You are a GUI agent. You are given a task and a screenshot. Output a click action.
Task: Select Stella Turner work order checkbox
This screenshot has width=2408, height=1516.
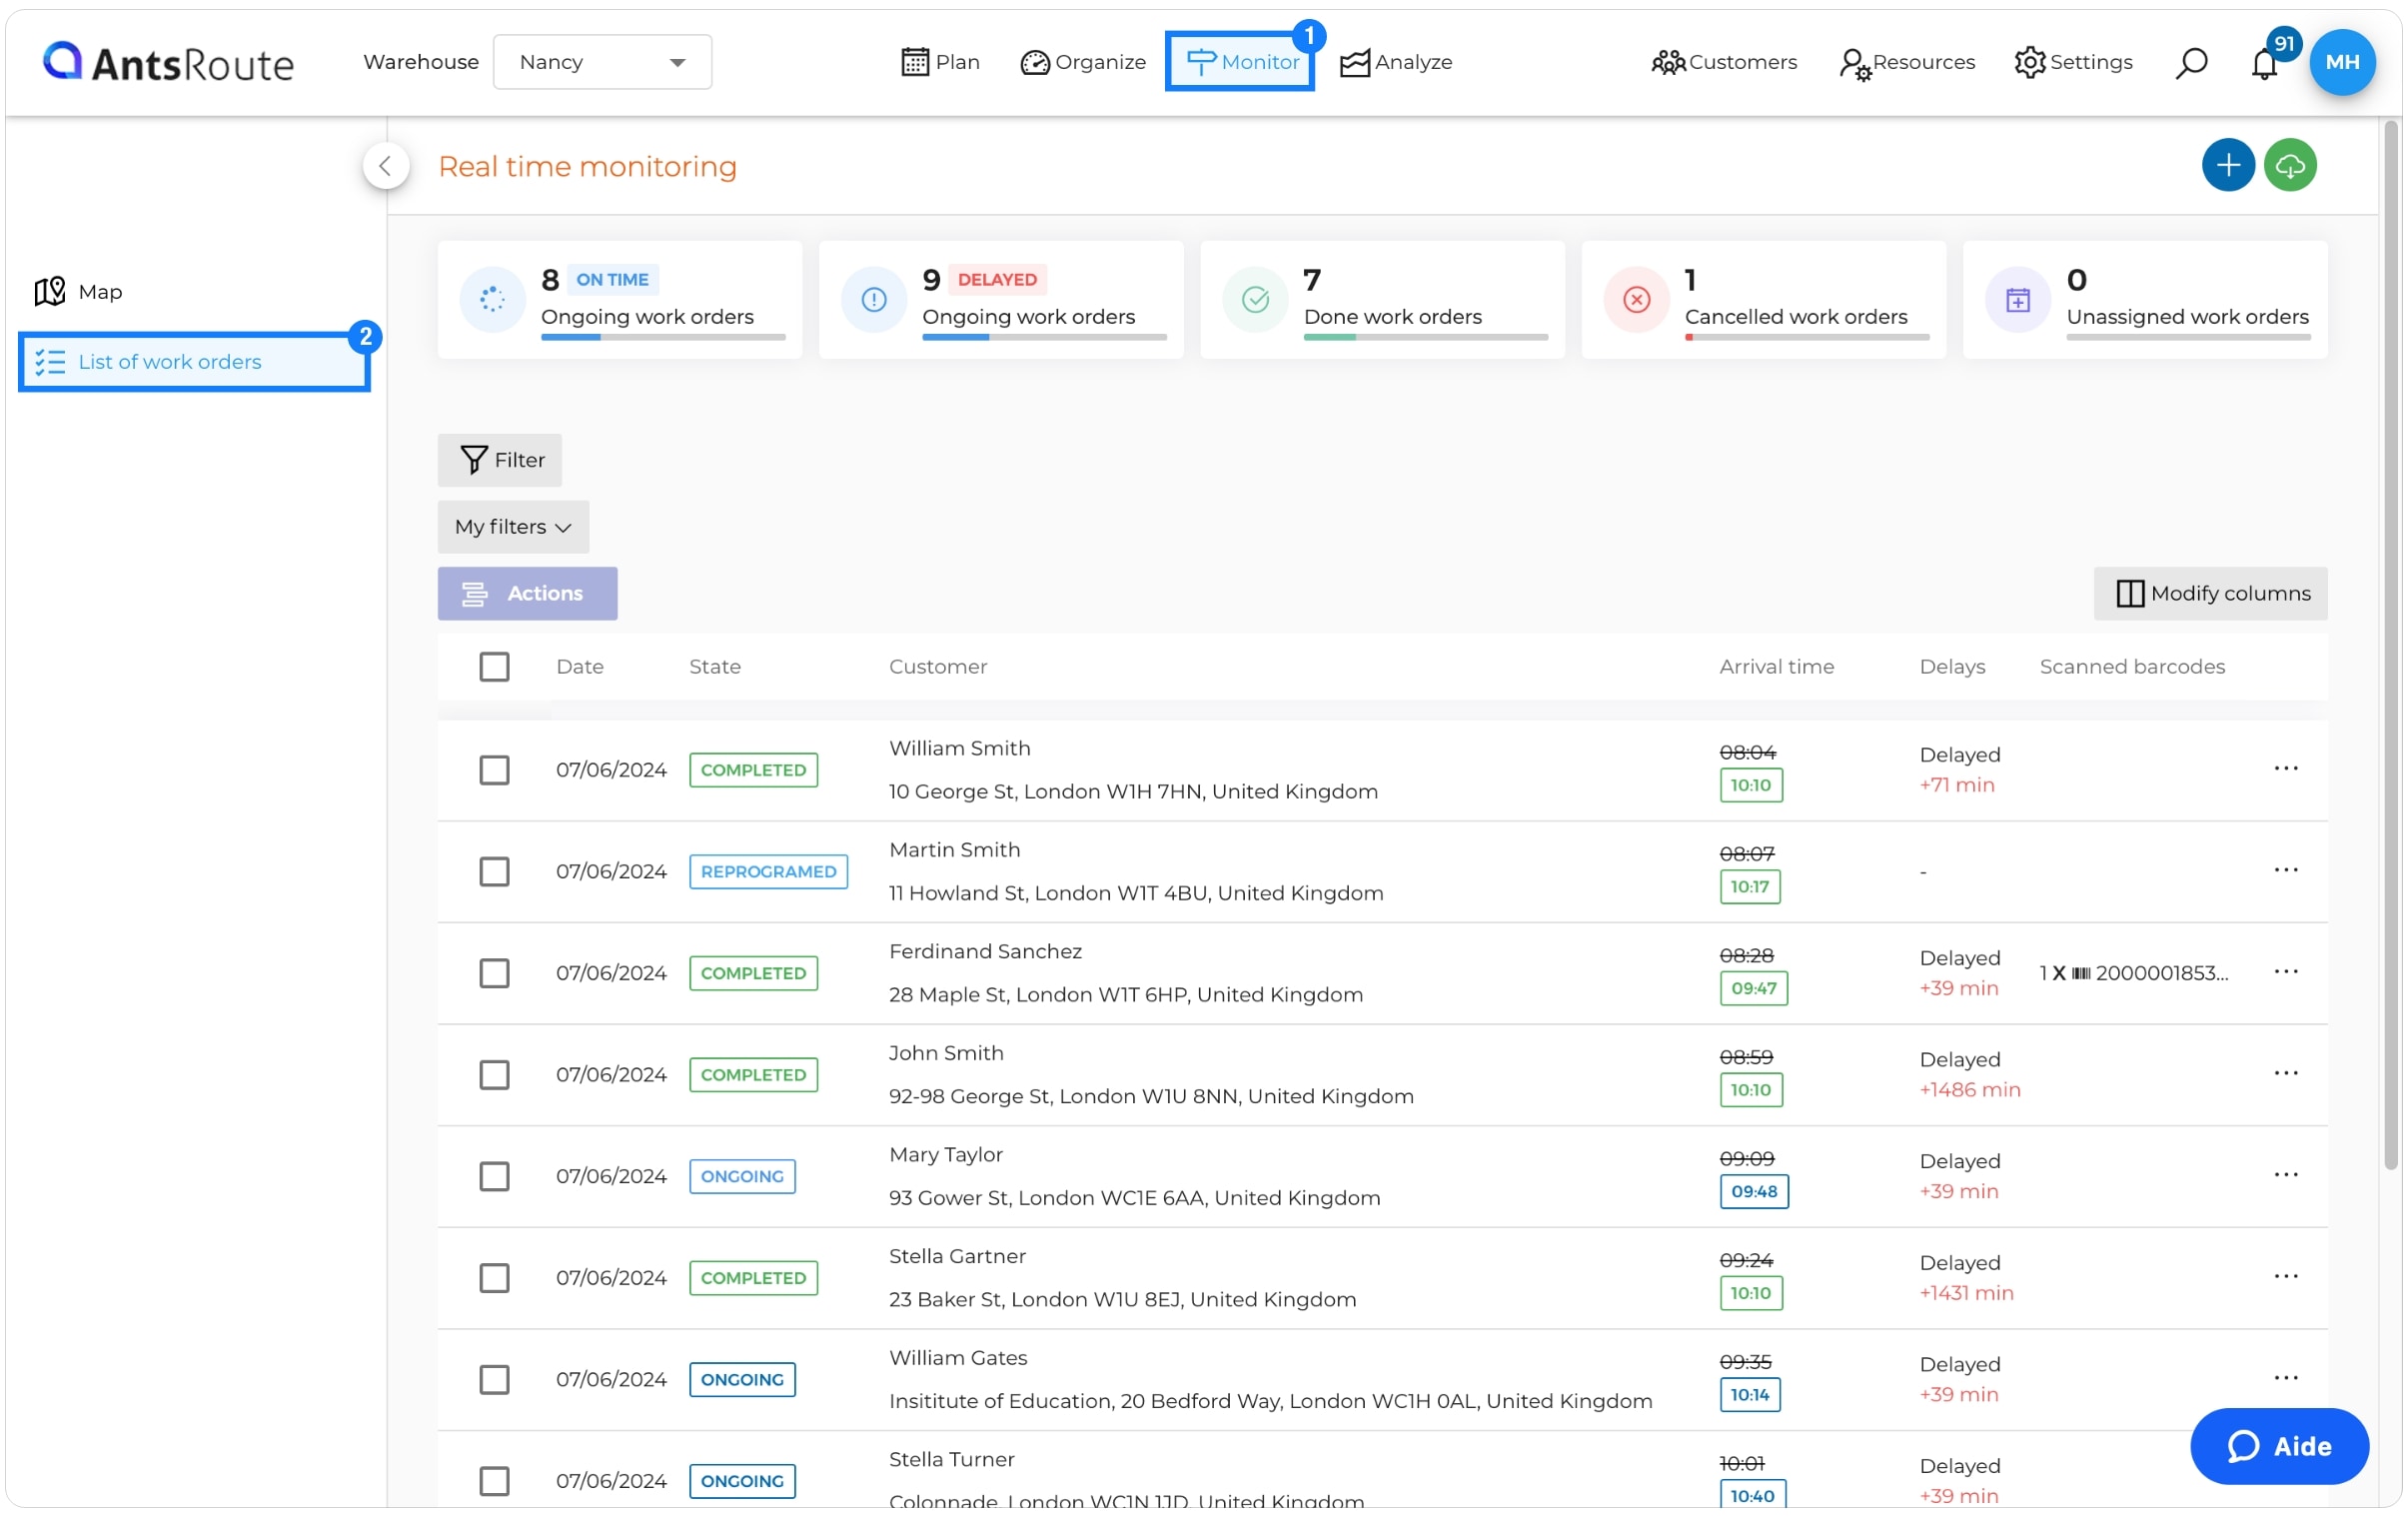click(x=494, y=1480)
